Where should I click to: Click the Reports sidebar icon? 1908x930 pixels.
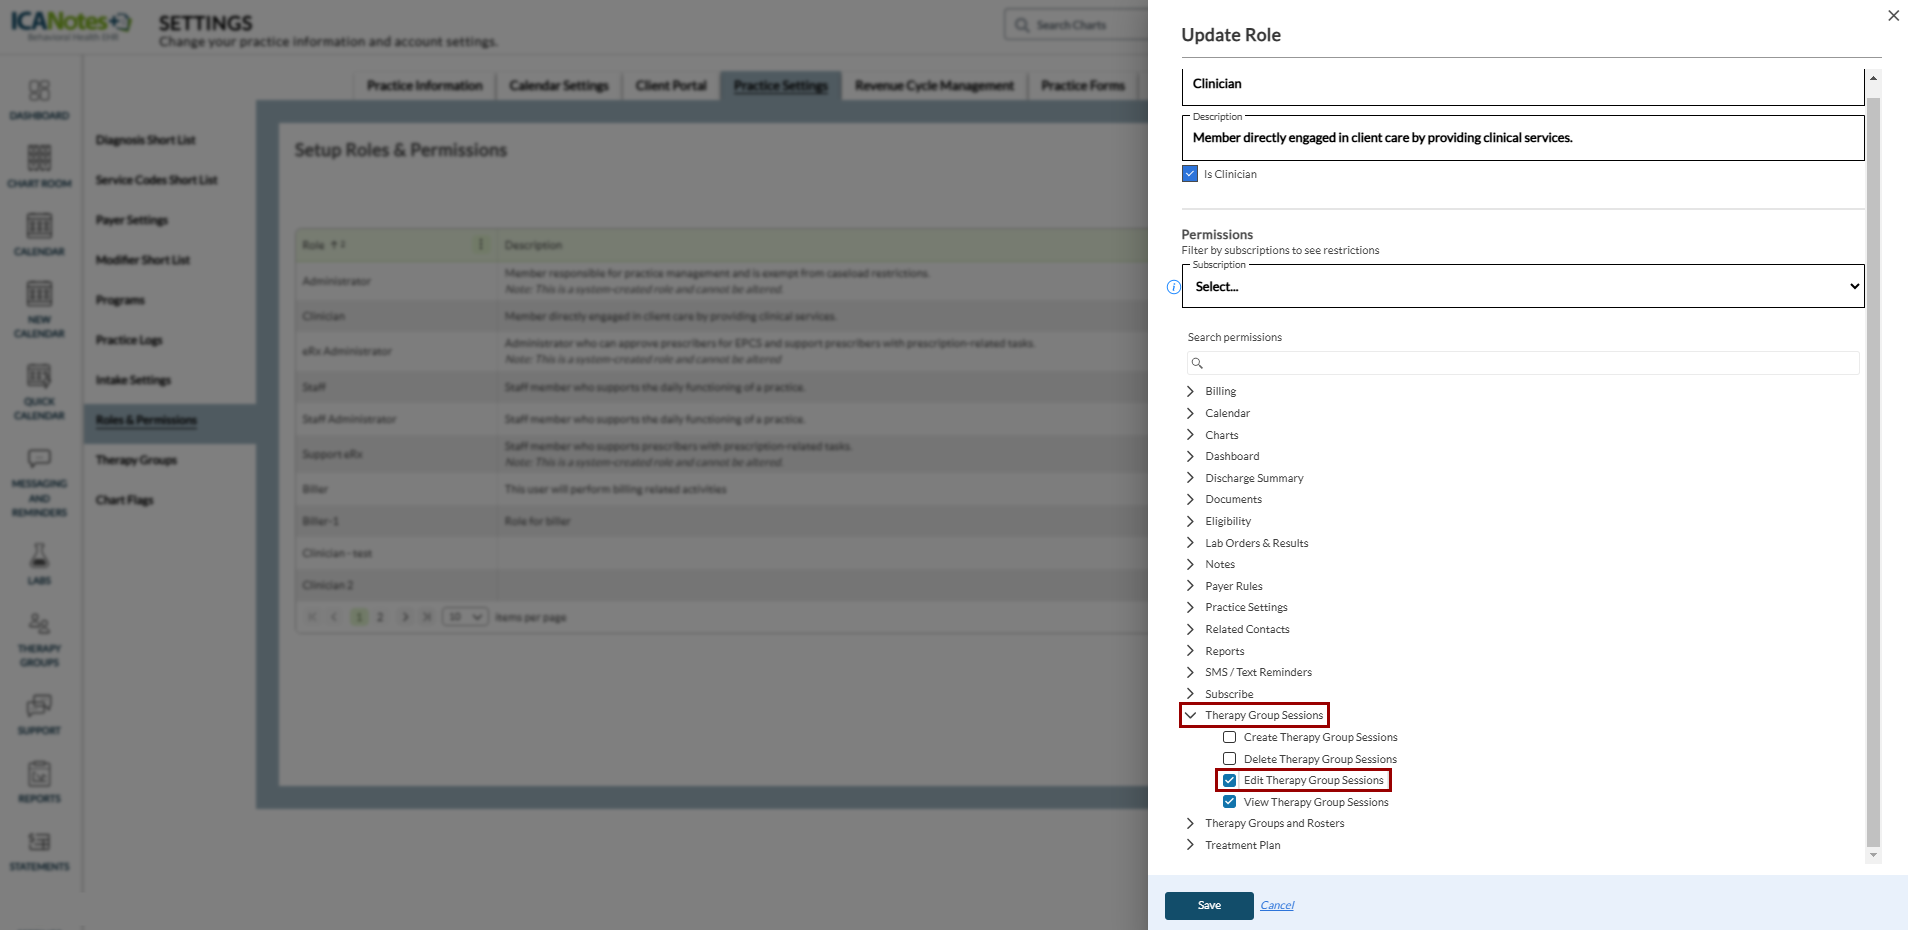tap(39, 775)
